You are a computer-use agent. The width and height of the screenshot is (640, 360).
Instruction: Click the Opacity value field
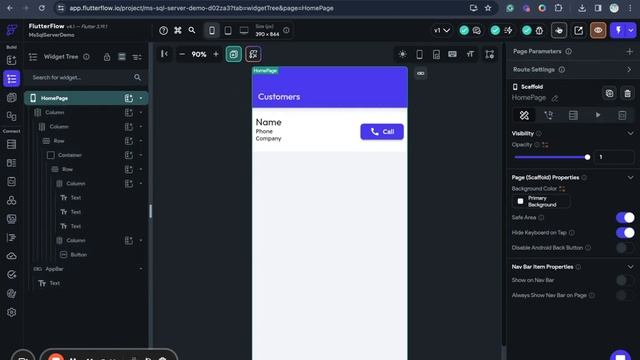614,157
